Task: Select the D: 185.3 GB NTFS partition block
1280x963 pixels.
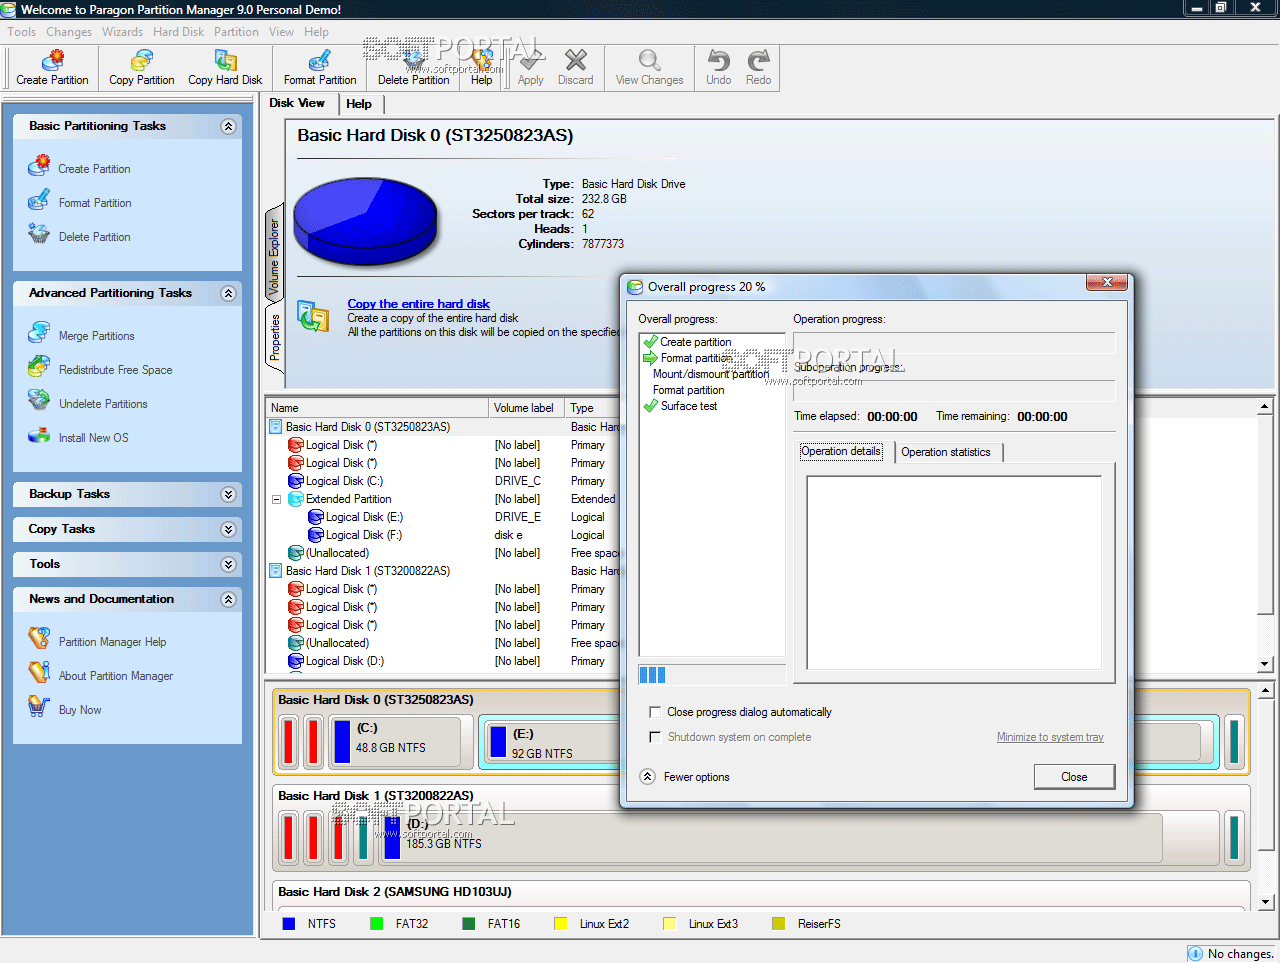Action: point(770,838)
